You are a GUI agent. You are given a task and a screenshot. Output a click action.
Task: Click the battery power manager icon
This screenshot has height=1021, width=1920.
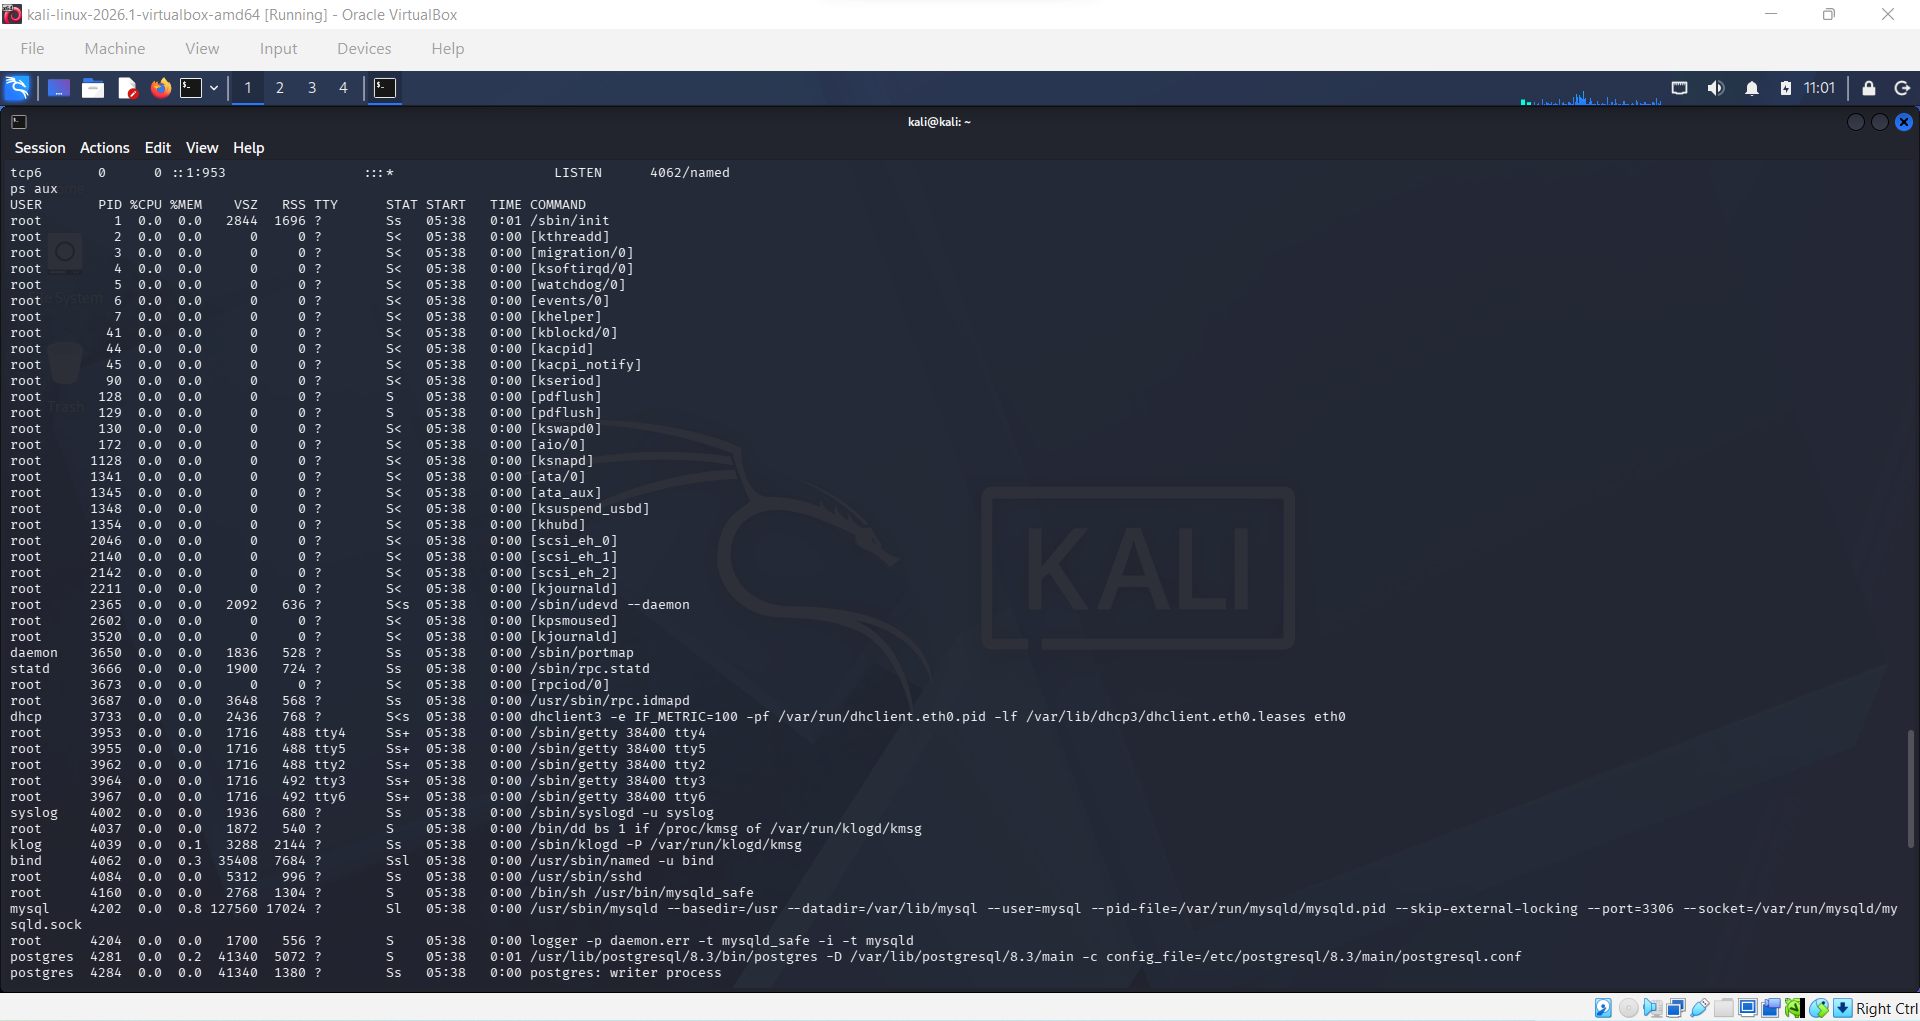1786,88
